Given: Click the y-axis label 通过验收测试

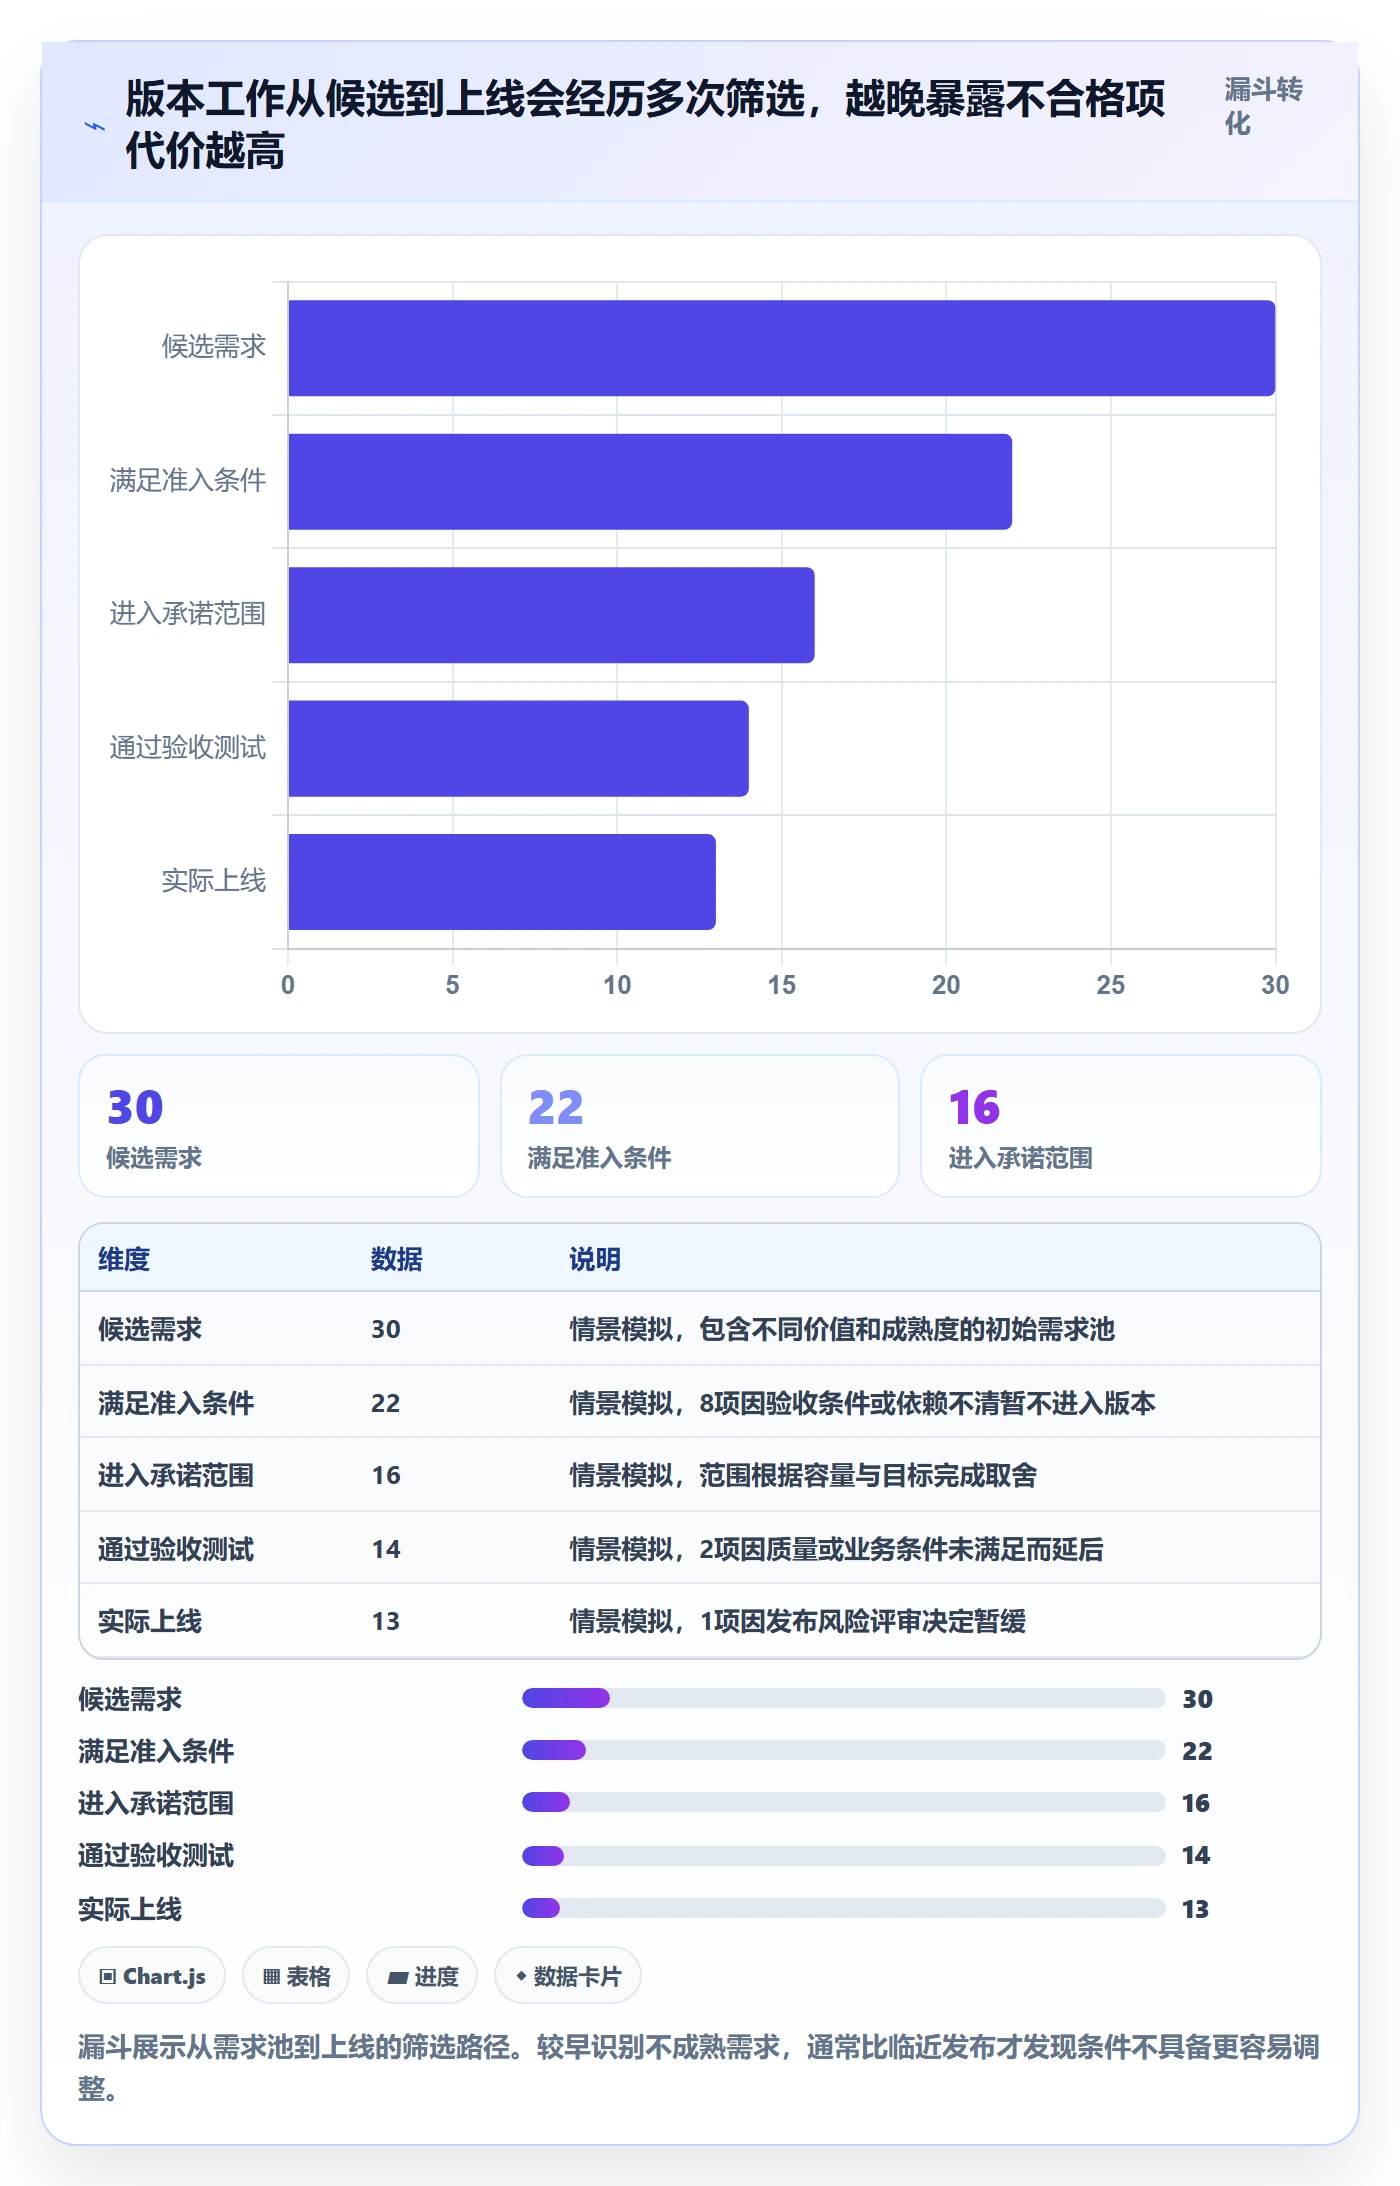Looking at the screenshot, I should tap(188, 748).
